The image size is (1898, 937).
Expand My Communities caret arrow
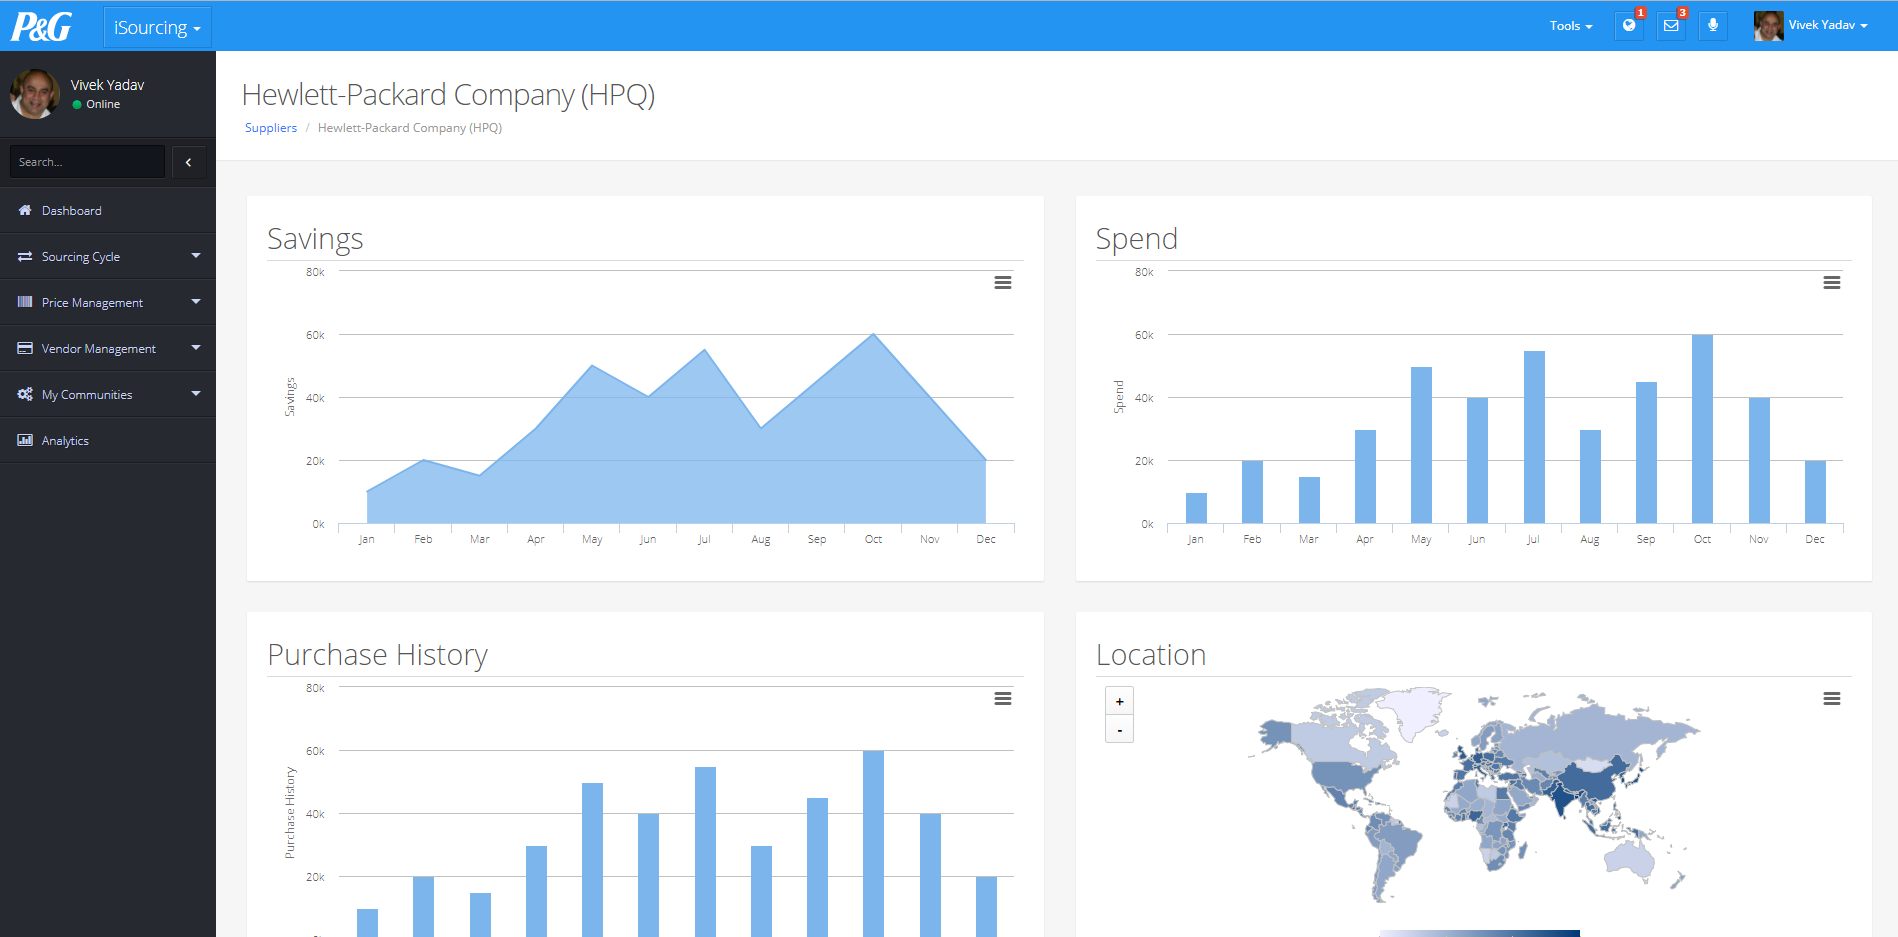tap(196, 394)
